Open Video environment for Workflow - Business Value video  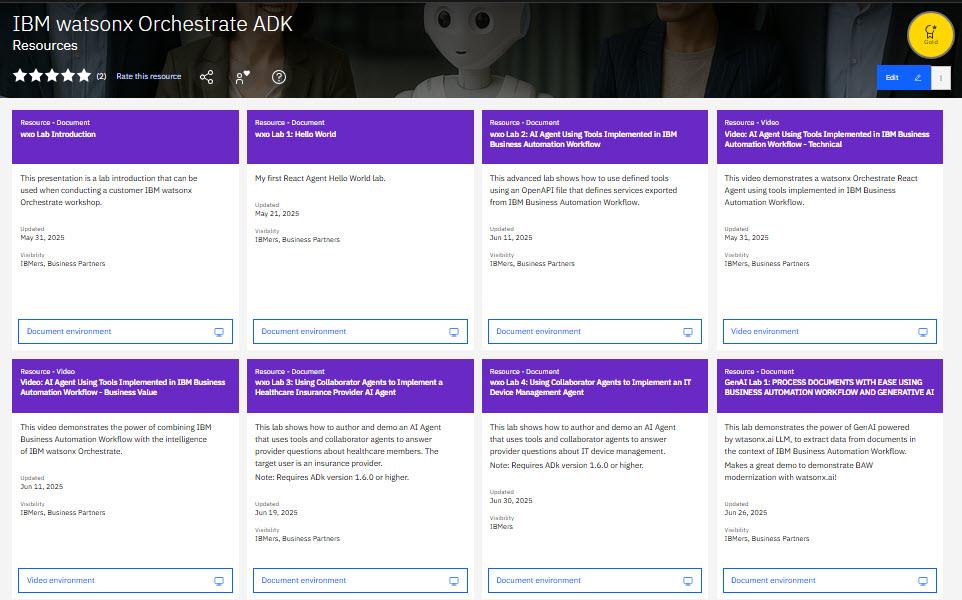click(125, 580)
